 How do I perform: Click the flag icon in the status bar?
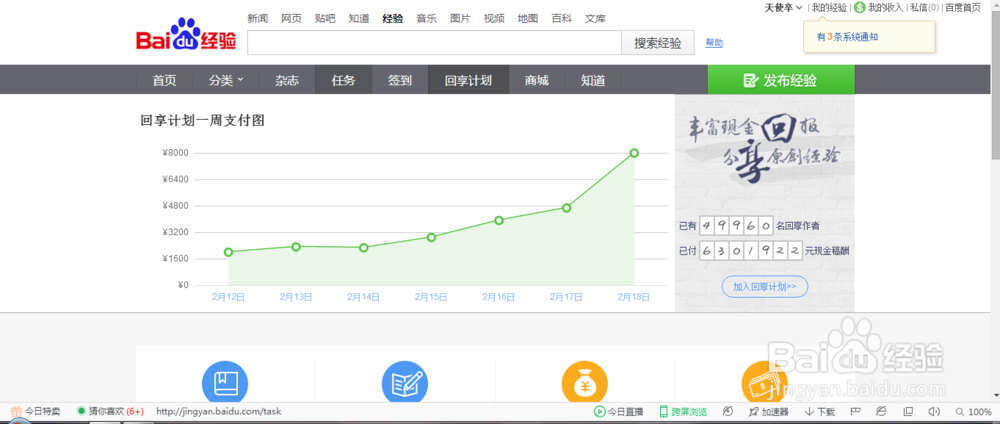coord(857,411)
